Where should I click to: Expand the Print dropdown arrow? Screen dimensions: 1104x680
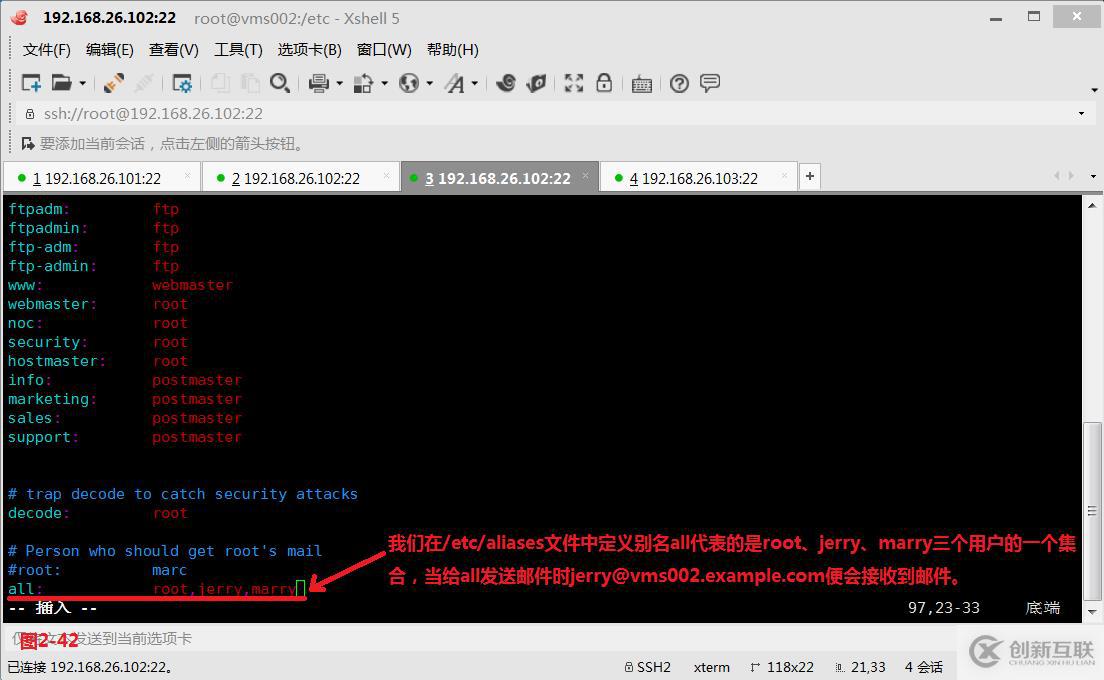tap(339, 84)
